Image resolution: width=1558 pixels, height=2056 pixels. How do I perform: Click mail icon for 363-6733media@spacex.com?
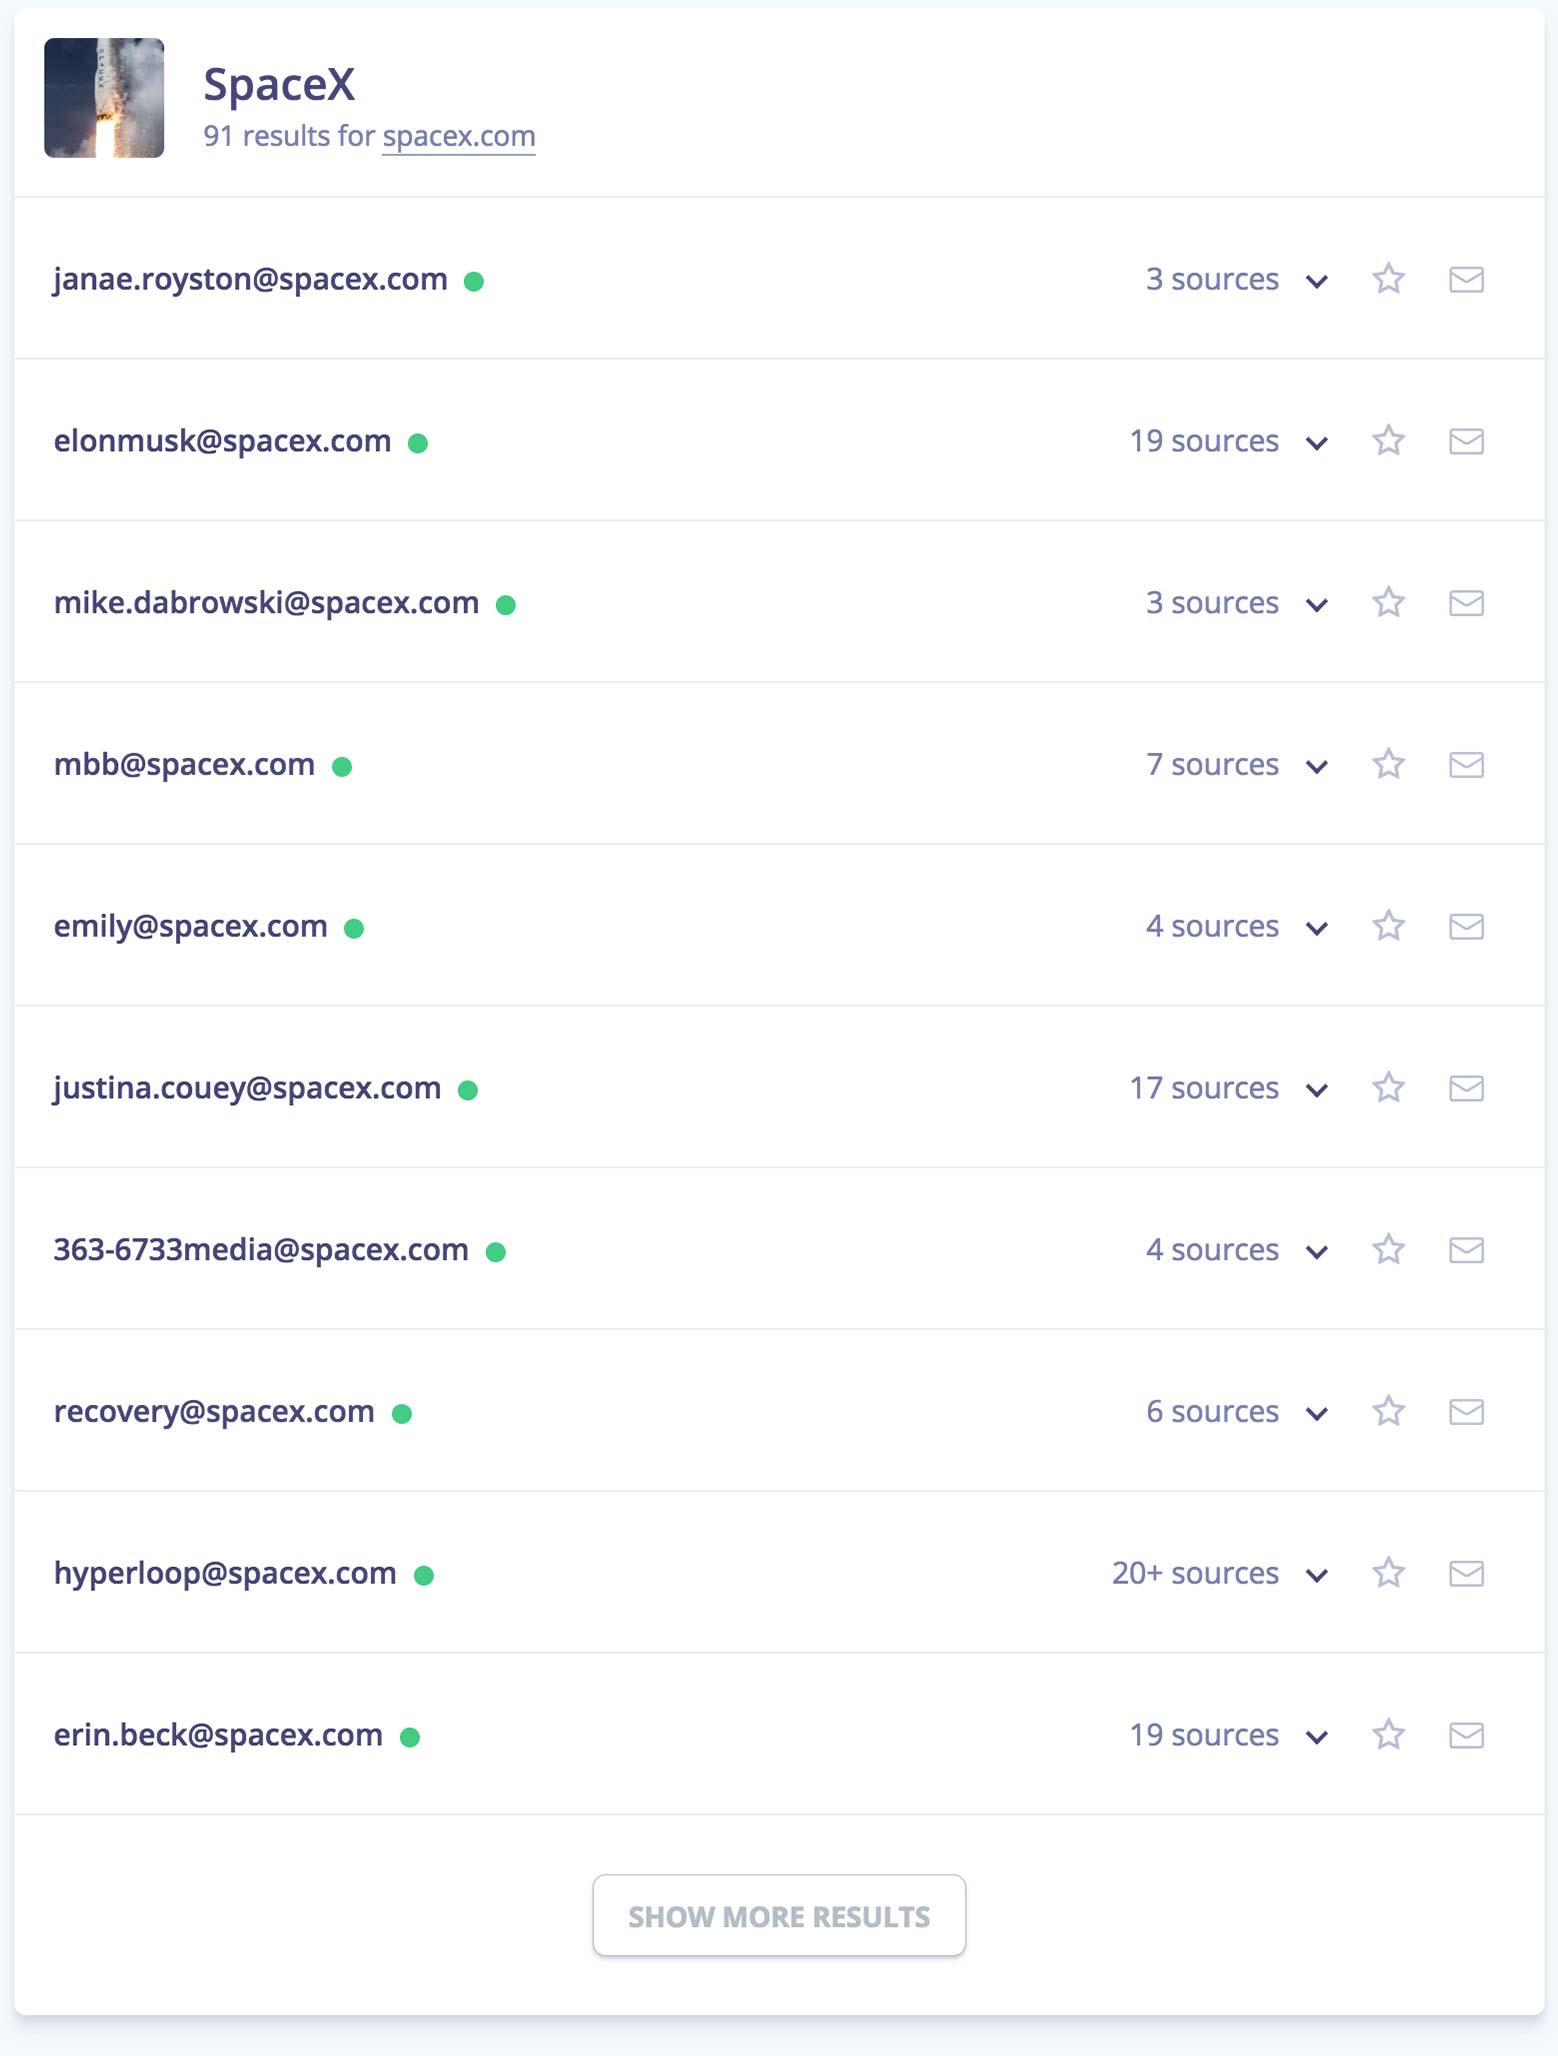[x=1466, y=1250]
